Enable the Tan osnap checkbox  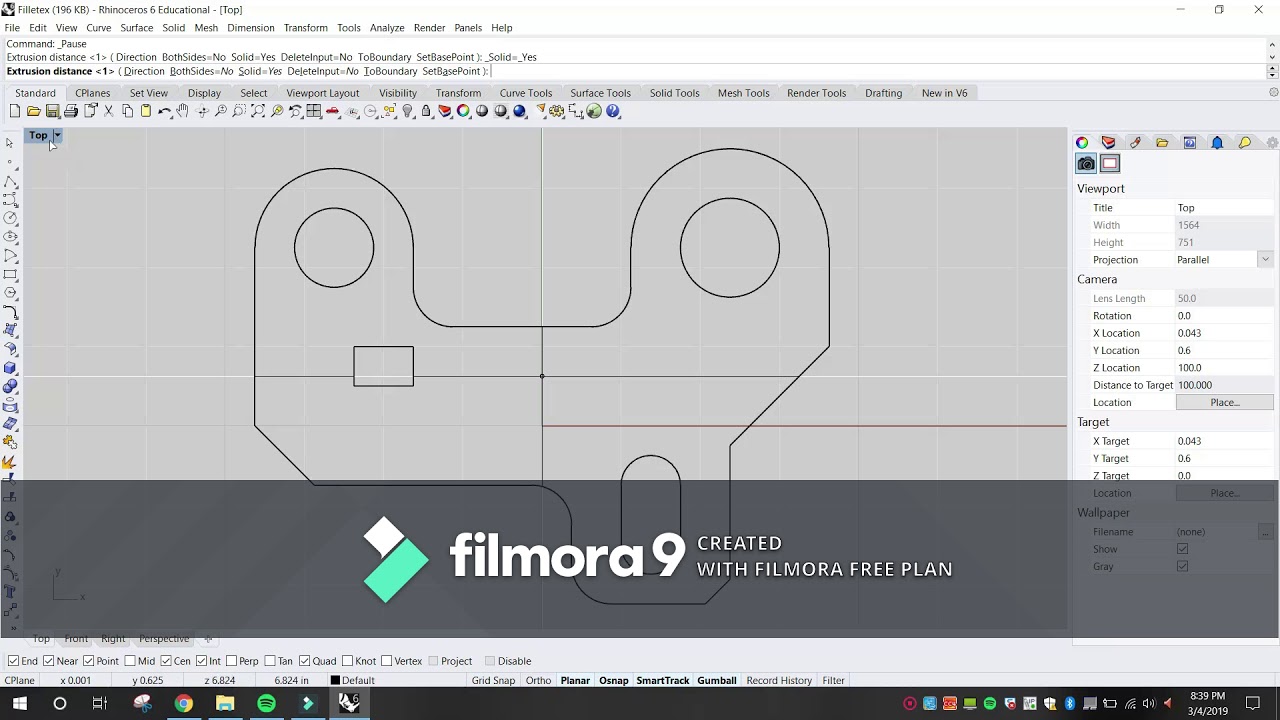point(271,661)
